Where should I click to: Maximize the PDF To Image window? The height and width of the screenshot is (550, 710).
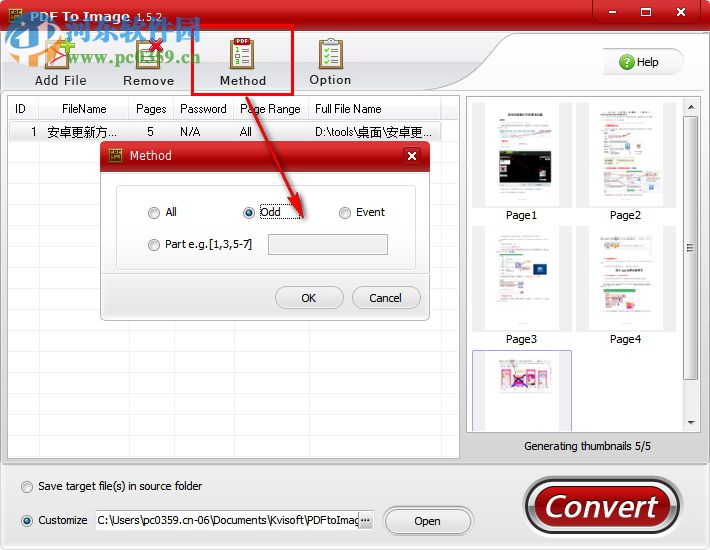pyautogui.click(x=646, y=12)
